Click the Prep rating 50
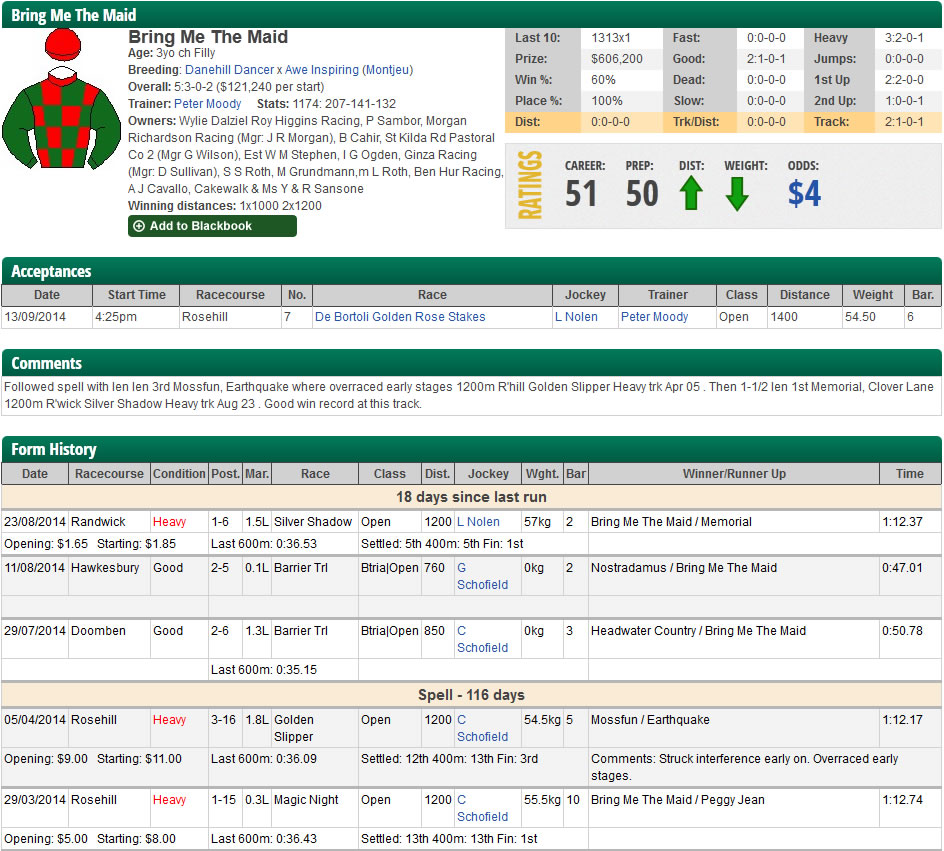Screen dimensions: 944x851 (x=642, y=193)
